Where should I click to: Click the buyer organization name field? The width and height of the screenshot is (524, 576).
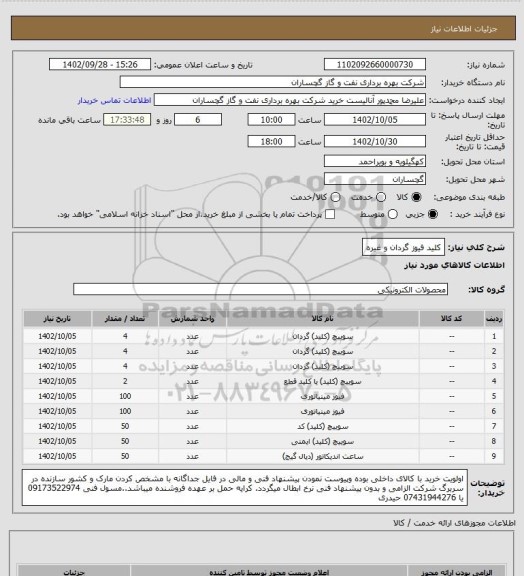[x=273, y=82]
